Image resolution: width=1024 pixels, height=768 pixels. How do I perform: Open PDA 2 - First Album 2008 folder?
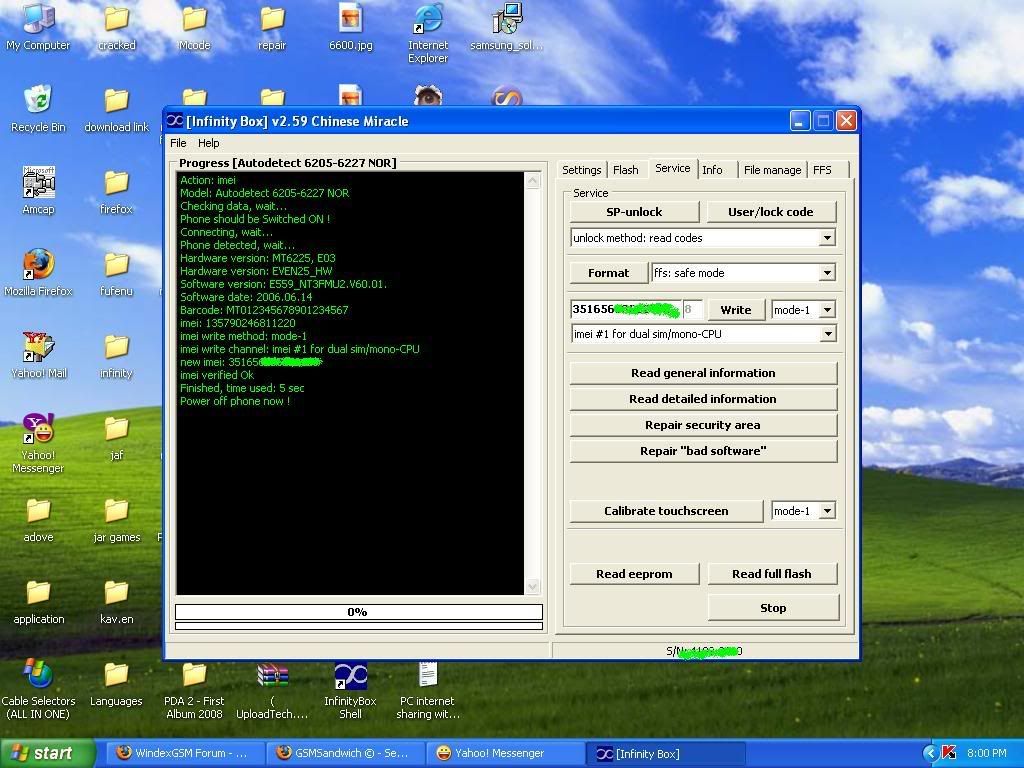tap(194, 689)
